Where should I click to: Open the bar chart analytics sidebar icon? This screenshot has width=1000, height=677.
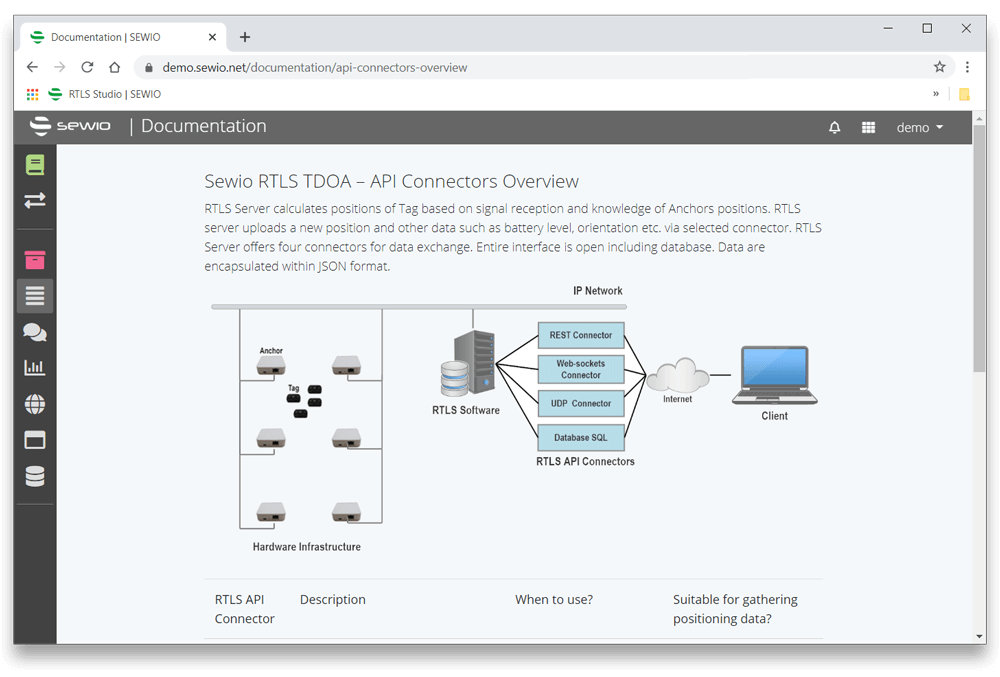click(x=34, y=367)
